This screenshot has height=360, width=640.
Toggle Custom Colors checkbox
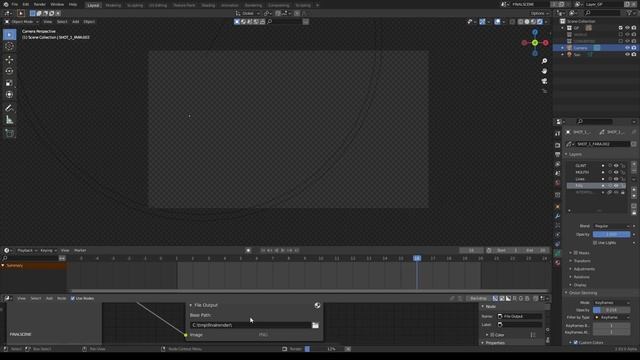coord(576,342)
